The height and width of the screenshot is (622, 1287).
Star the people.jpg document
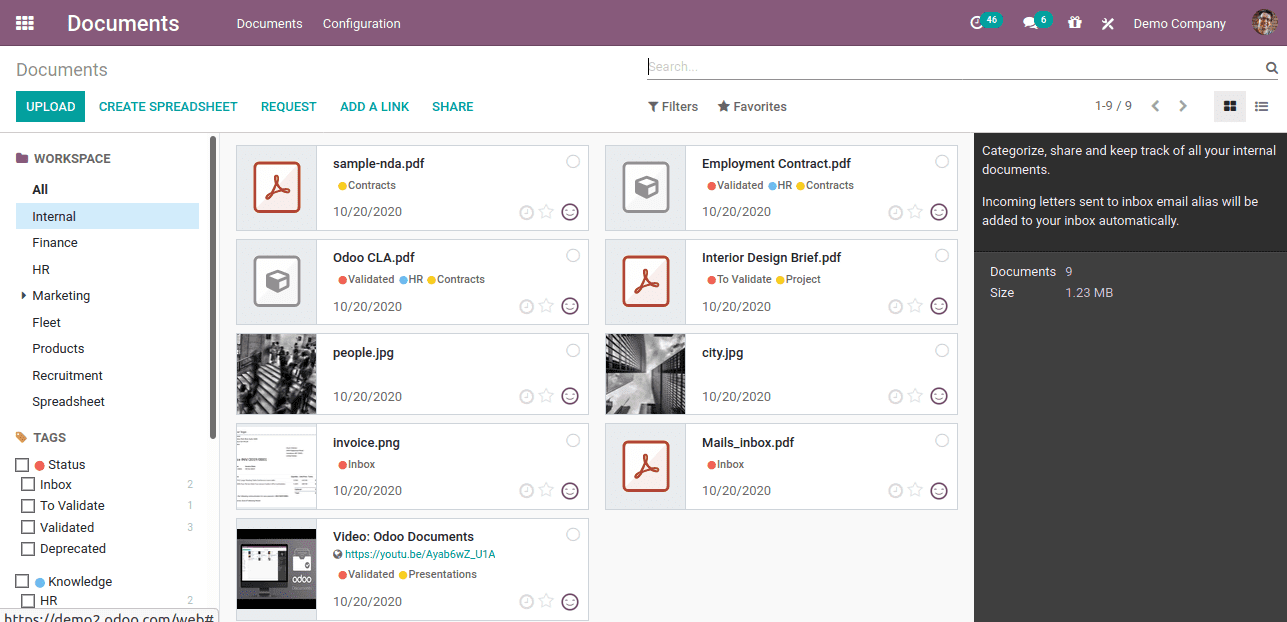coord(546,396)
